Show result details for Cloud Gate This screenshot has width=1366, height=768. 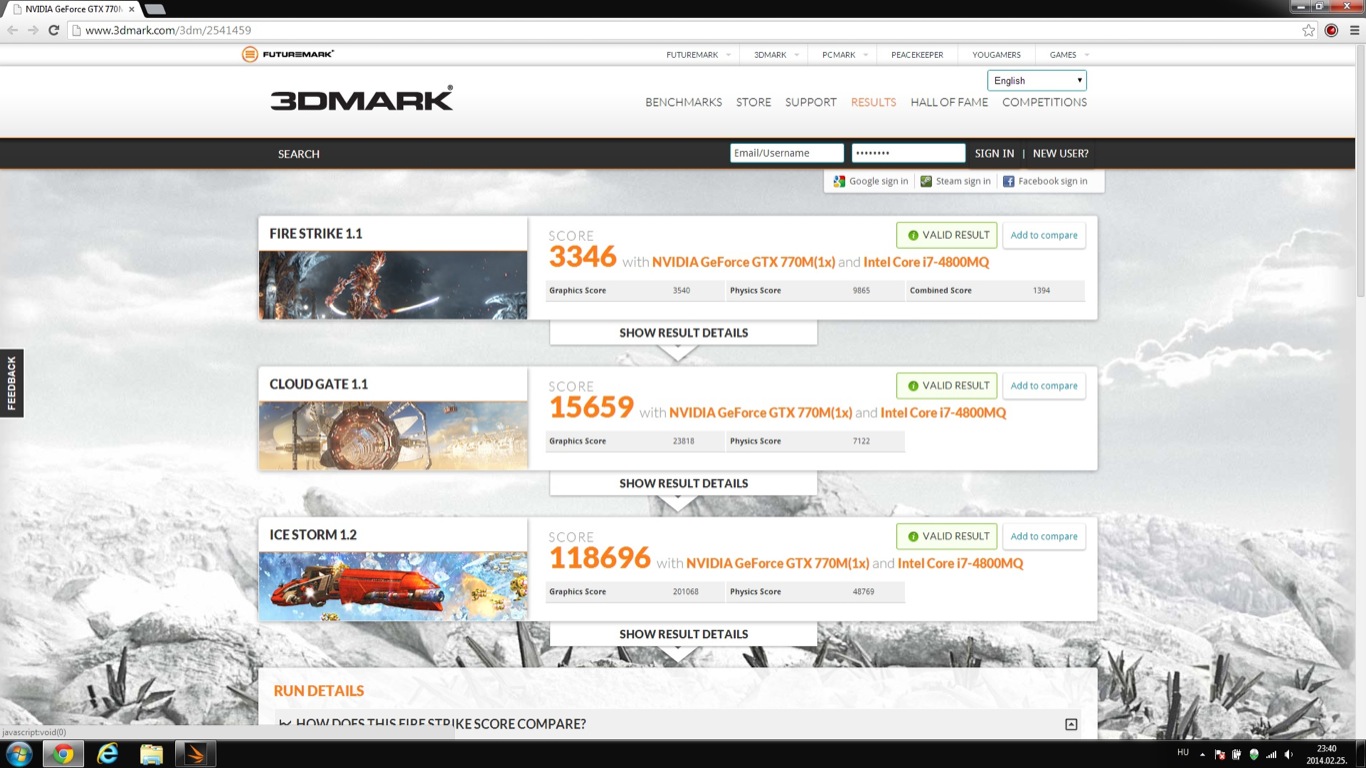(x=683, y=483)
